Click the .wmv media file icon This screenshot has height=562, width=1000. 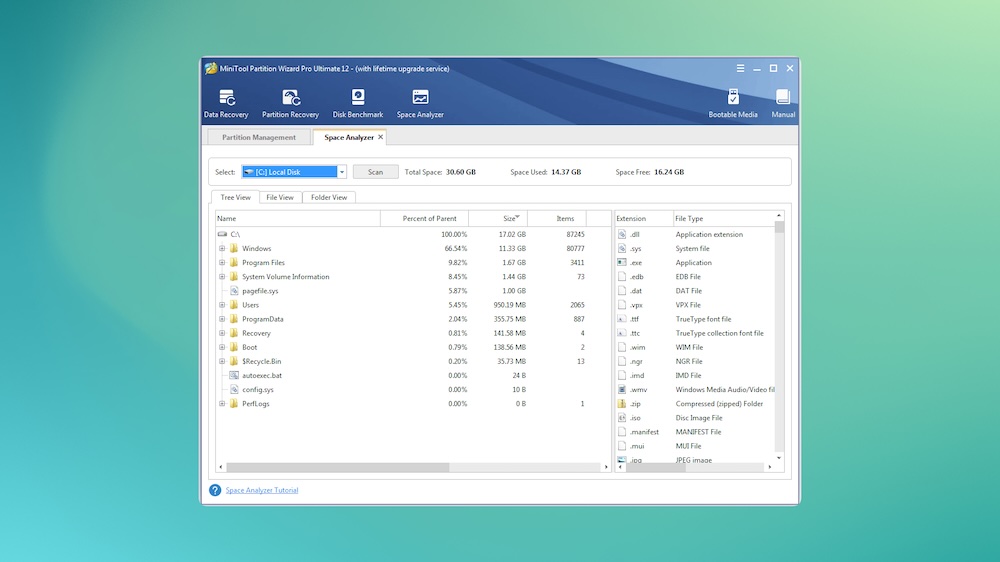pos(622,389)
